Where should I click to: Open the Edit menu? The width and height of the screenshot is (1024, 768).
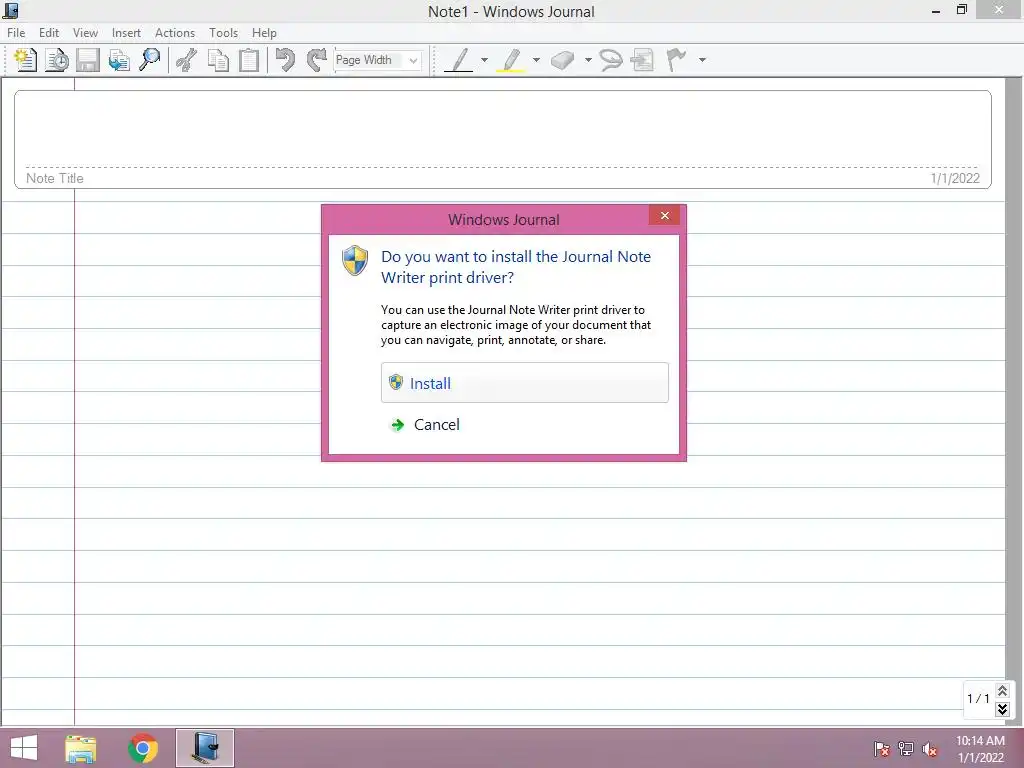point(49,33)
